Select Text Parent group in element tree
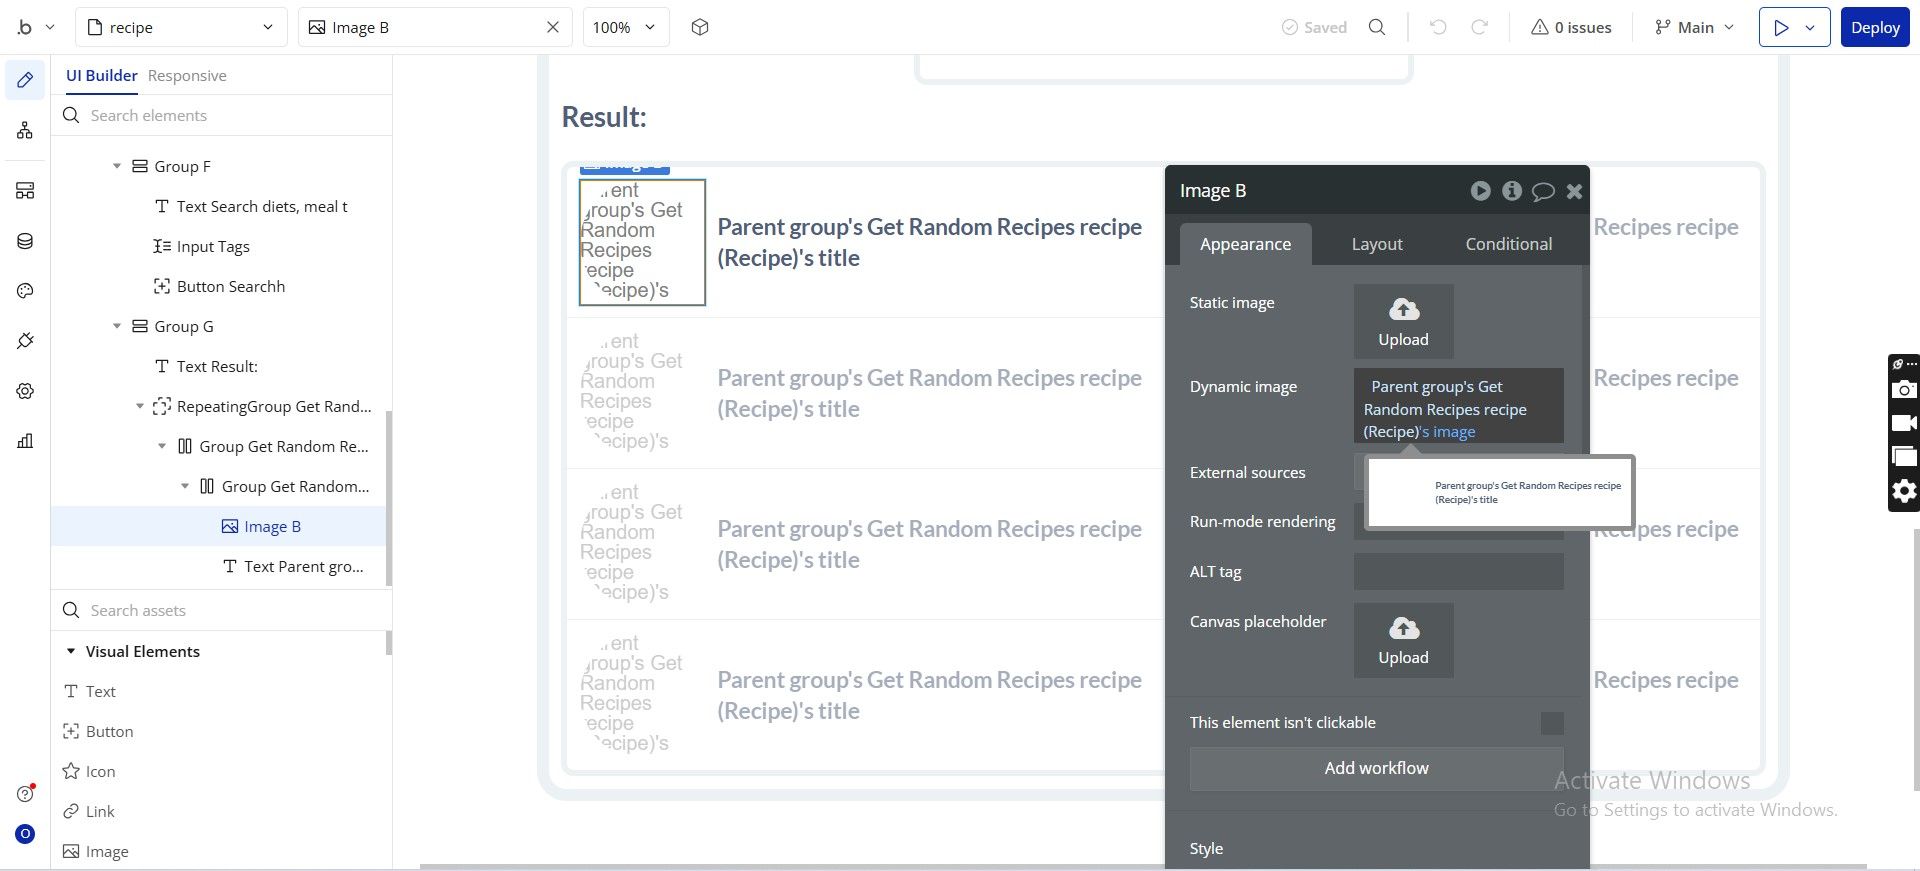This screenshot has width=1920, height=871. pos(304,566)
